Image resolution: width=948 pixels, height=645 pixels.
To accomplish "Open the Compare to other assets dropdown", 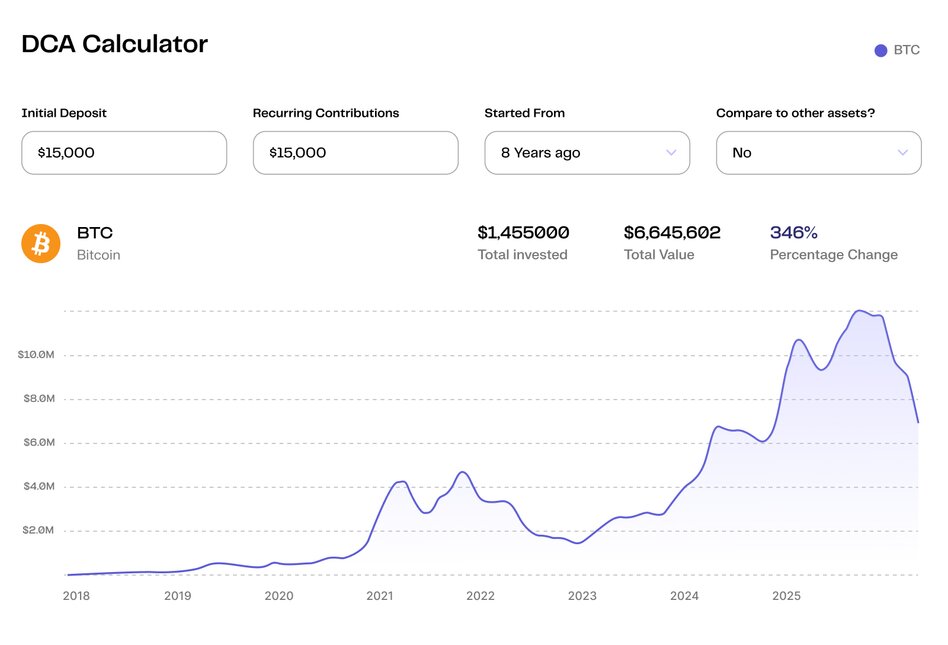I will click(818, 153).
